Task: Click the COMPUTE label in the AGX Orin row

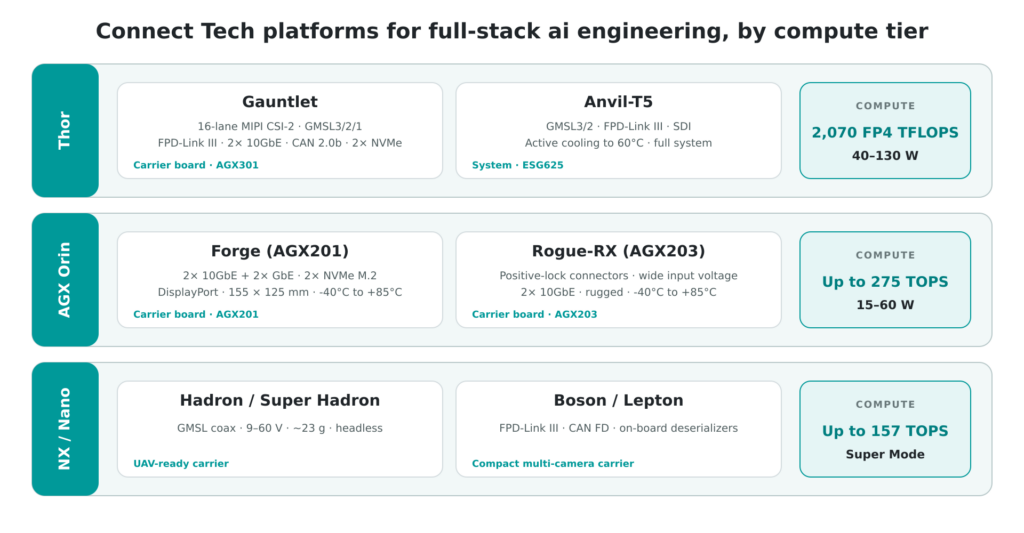Action: pyautogui.click(x=885, y=255)
